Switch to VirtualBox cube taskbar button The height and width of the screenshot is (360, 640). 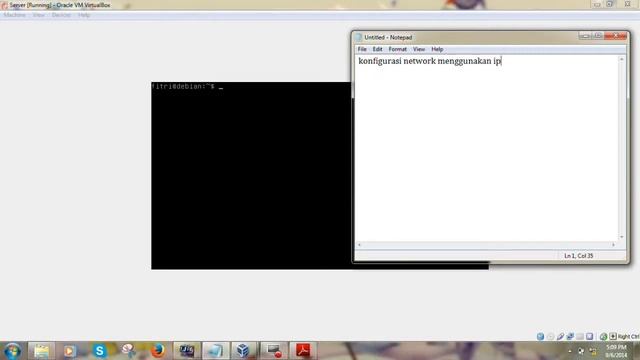[x=244, y=351]
